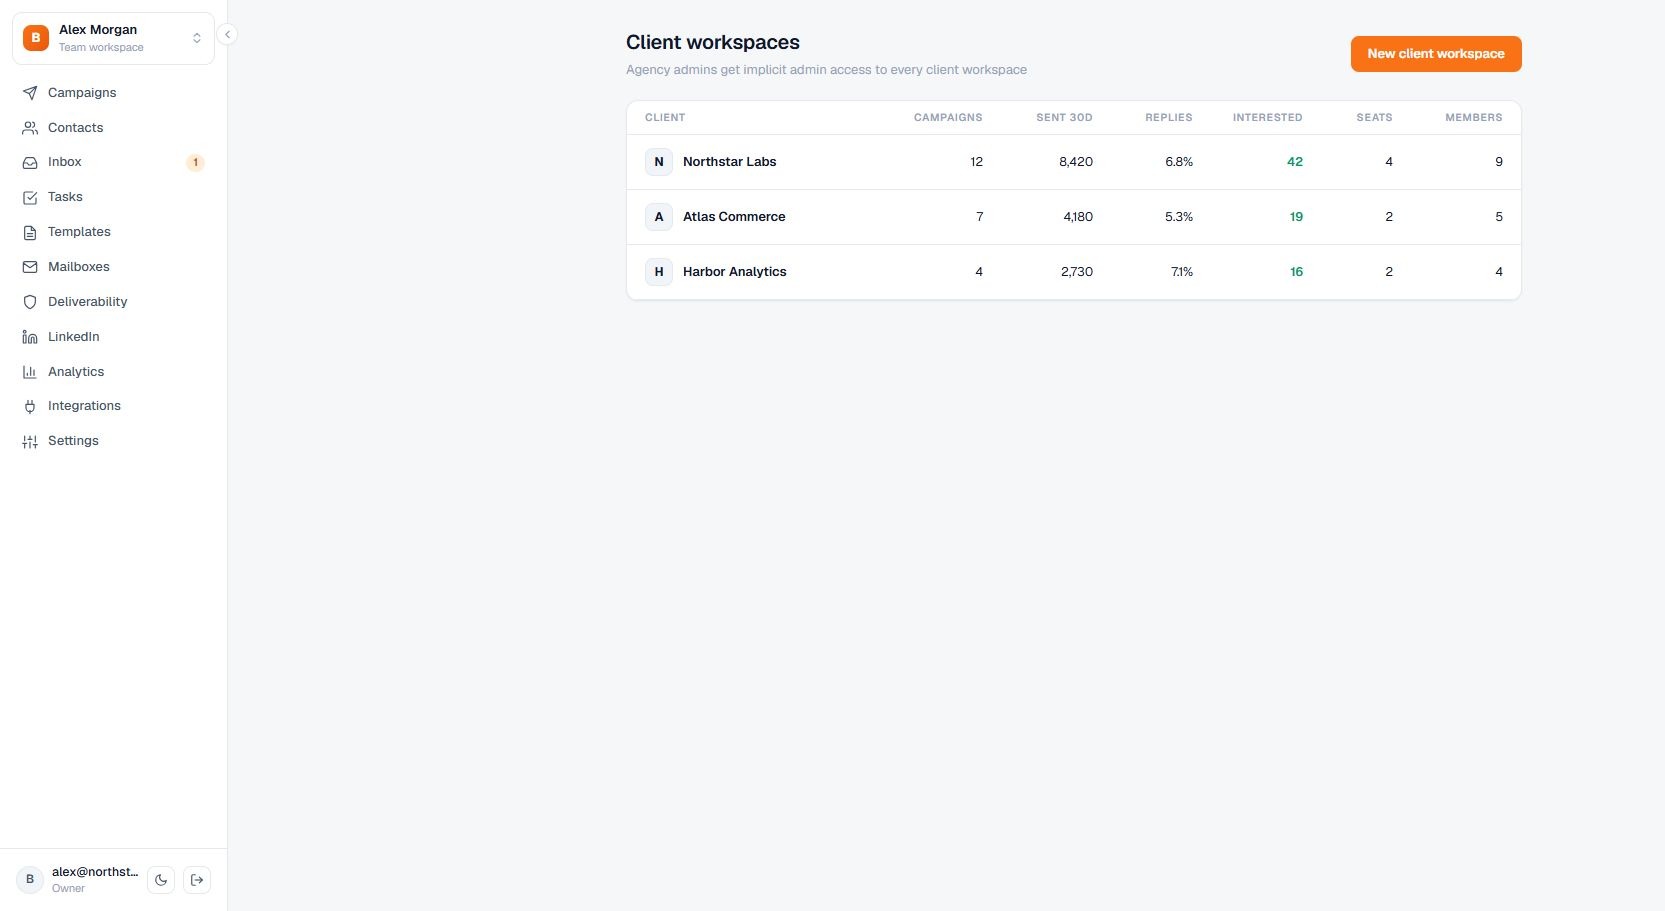Screen dimensions: 1665x911
Task: Click the Tasks checkbox icon
Action: point(30,197)
